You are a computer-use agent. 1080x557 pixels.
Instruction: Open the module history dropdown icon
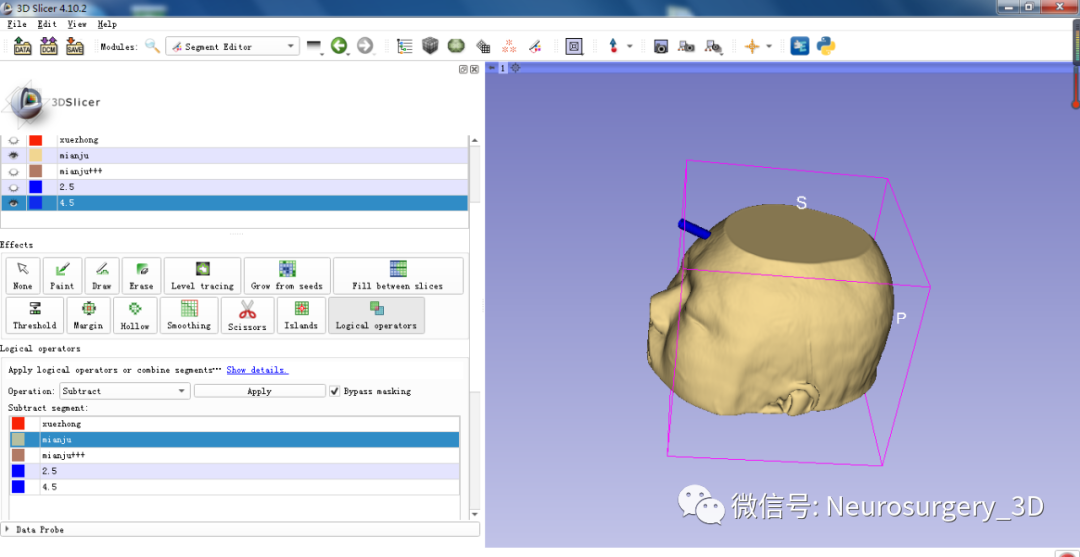[315, 46]
